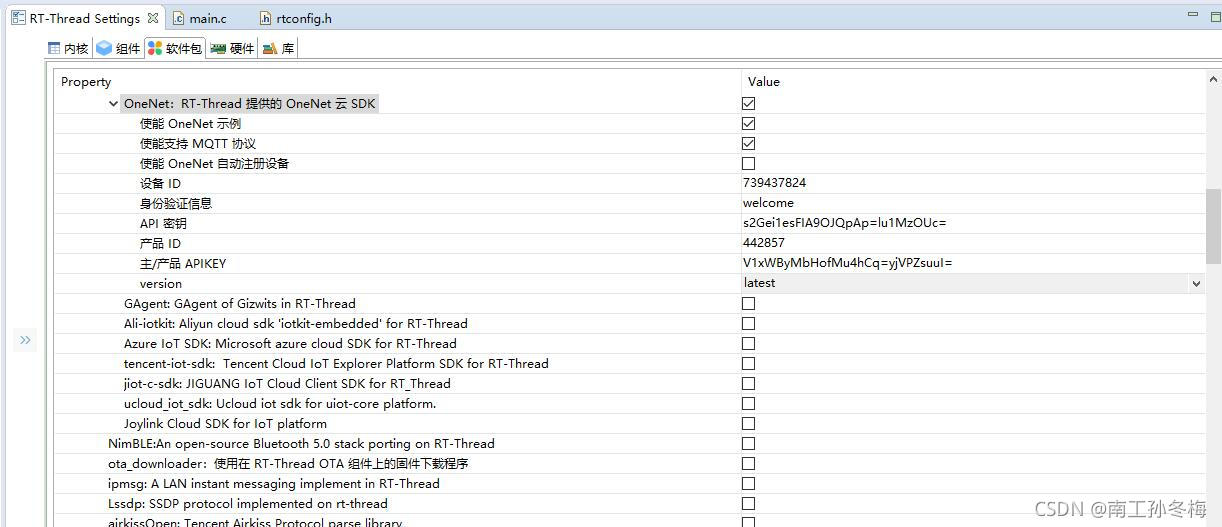Click the scrollbar up arrow
The width and height of the screenshot is (1222, 527).
[1214, 79]
